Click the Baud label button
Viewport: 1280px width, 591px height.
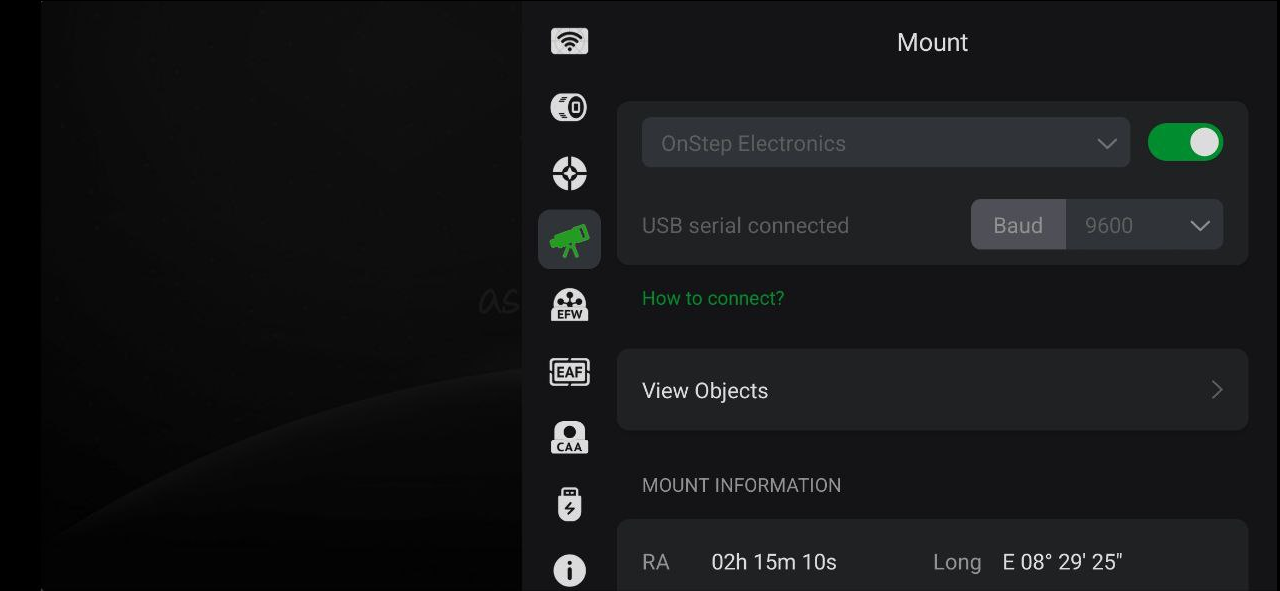pyautogui.click(x=1018, y=225)
